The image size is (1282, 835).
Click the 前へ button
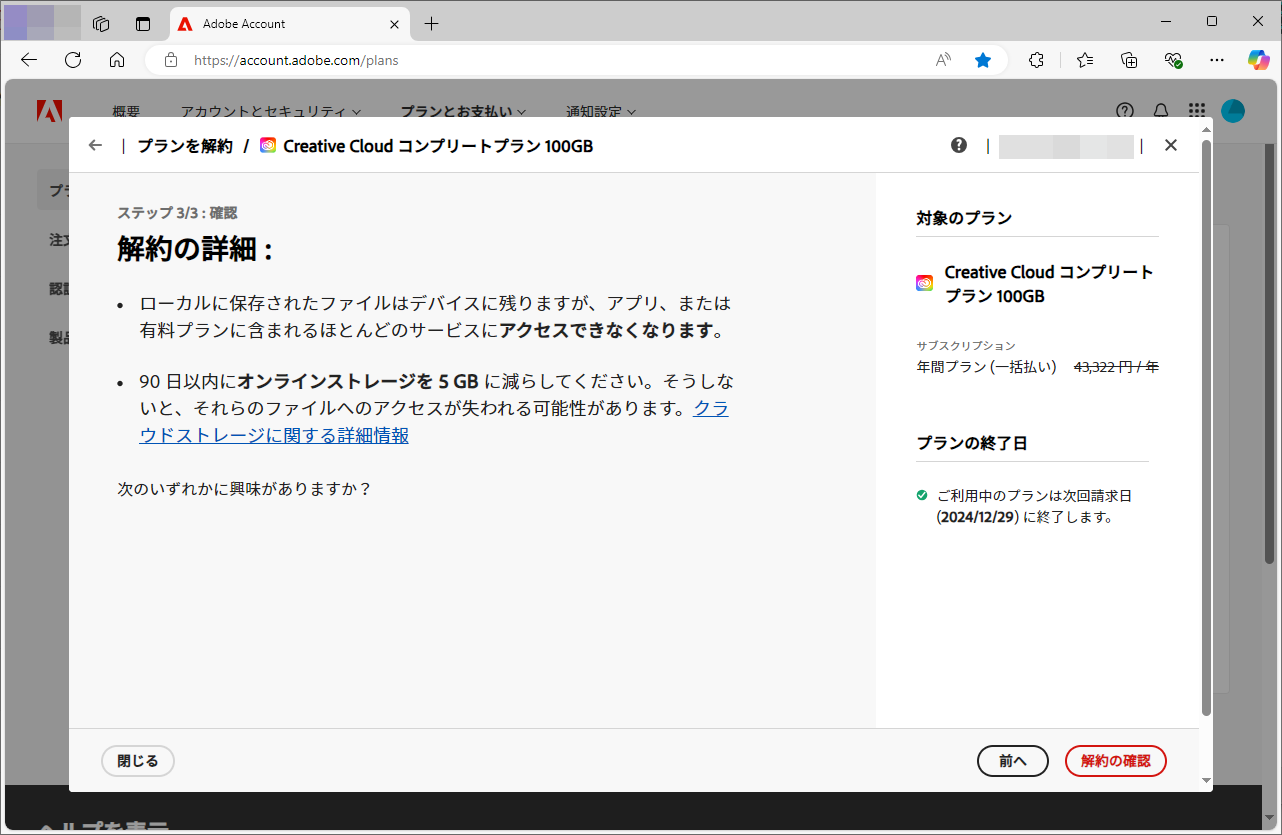1013,761
